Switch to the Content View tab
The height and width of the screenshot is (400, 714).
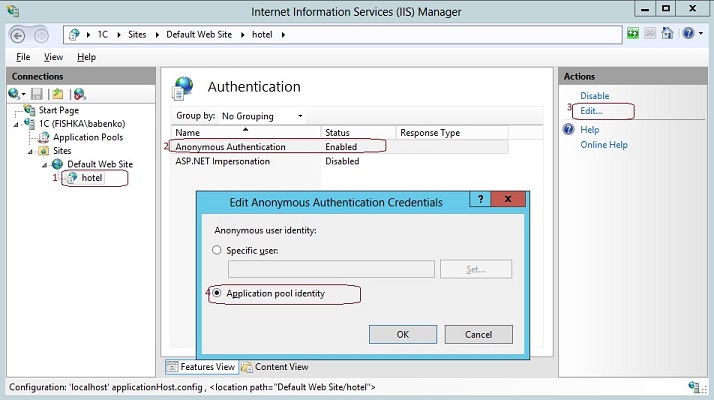pos(275,367)
